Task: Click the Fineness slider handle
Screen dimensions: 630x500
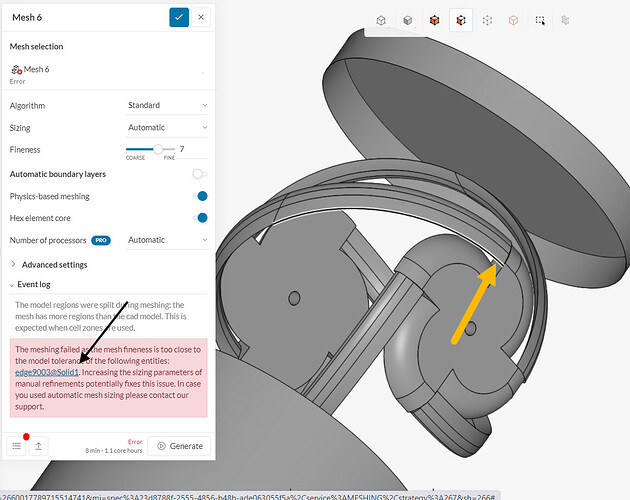Action: click(x=158, y=149)
